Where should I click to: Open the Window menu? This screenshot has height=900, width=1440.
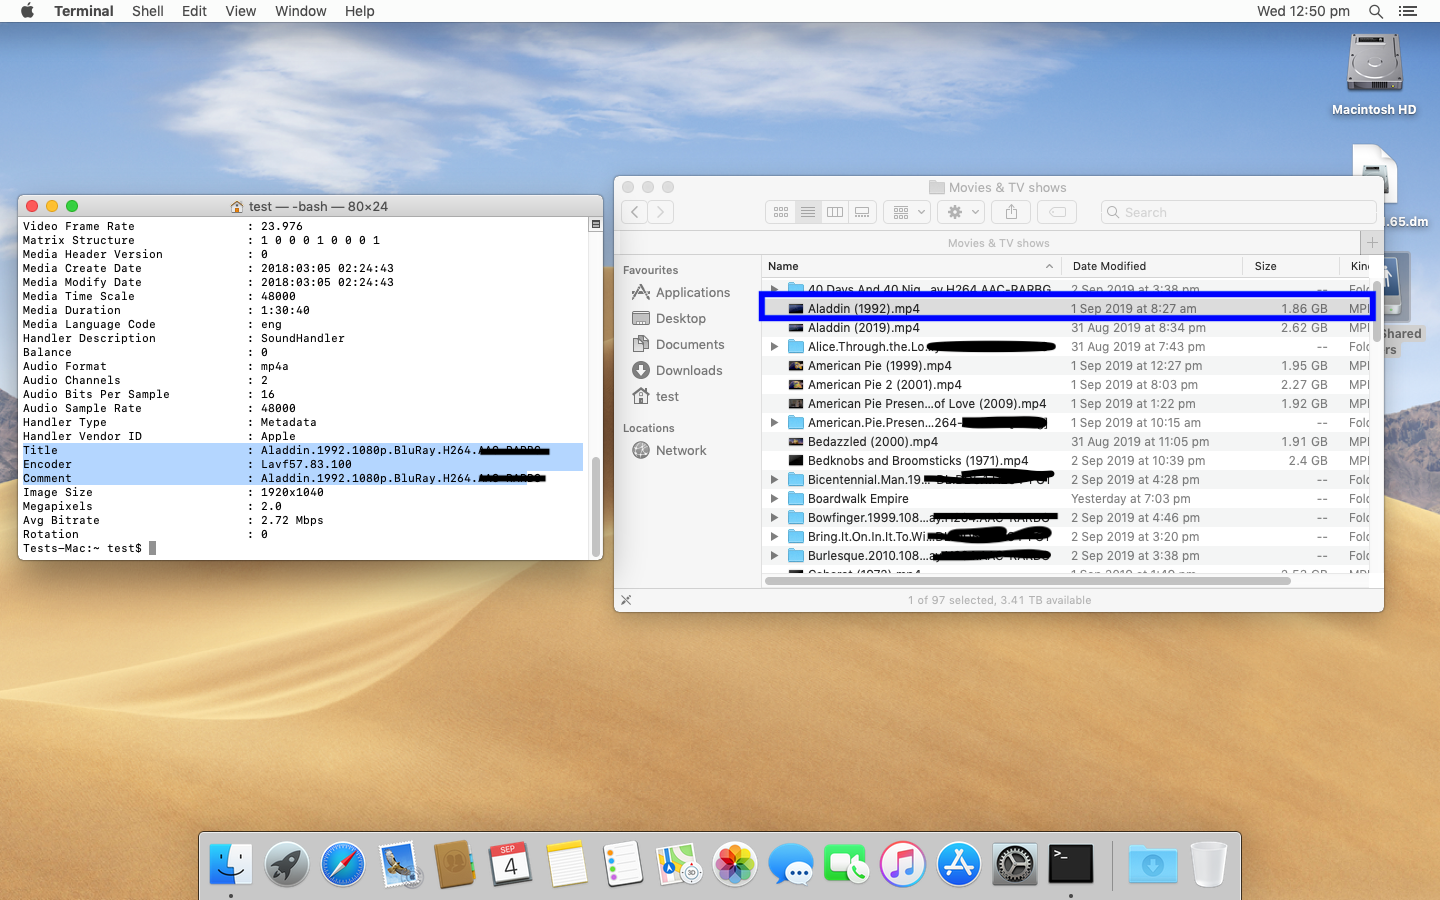(300, 11)
